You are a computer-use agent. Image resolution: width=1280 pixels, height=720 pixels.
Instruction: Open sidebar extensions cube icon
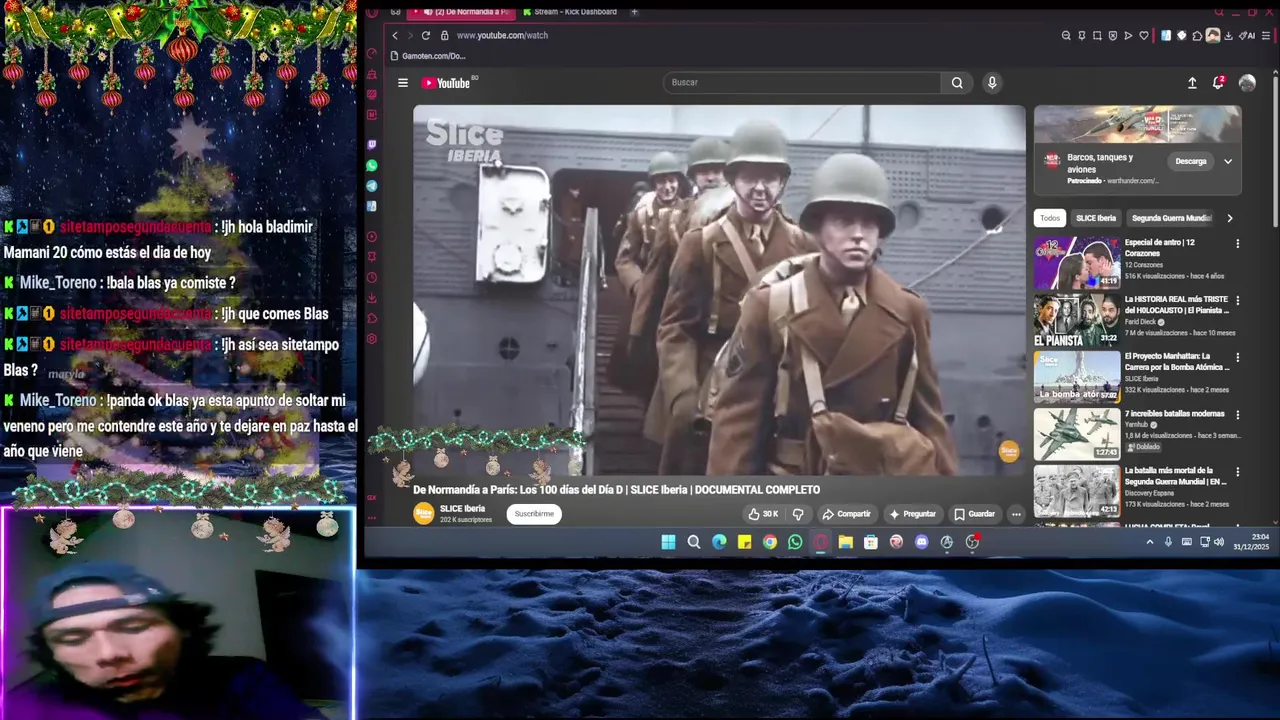(x=372, y=319)
